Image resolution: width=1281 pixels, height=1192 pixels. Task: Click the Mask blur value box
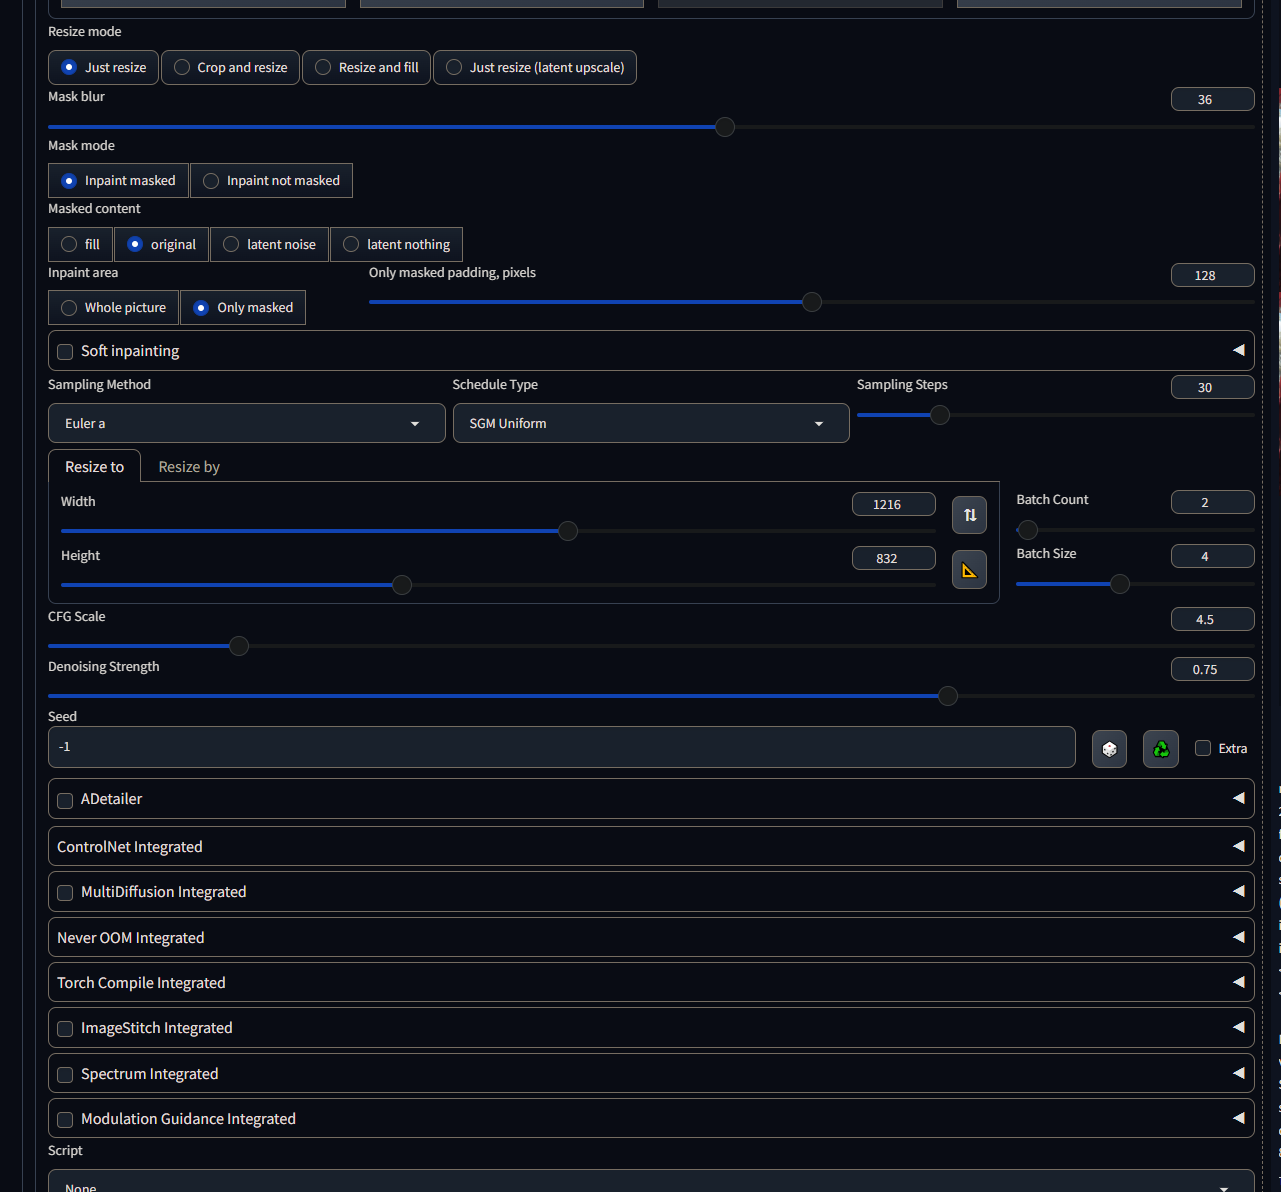coord(1212,99)
